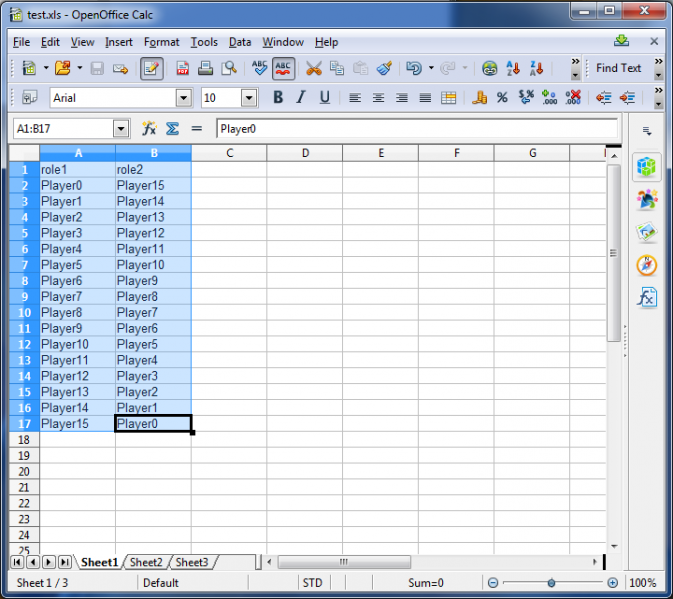Viewport: 673px width, 599px height.
Task: Open the sidebar Functions fx icon
Action: point(646,298)
